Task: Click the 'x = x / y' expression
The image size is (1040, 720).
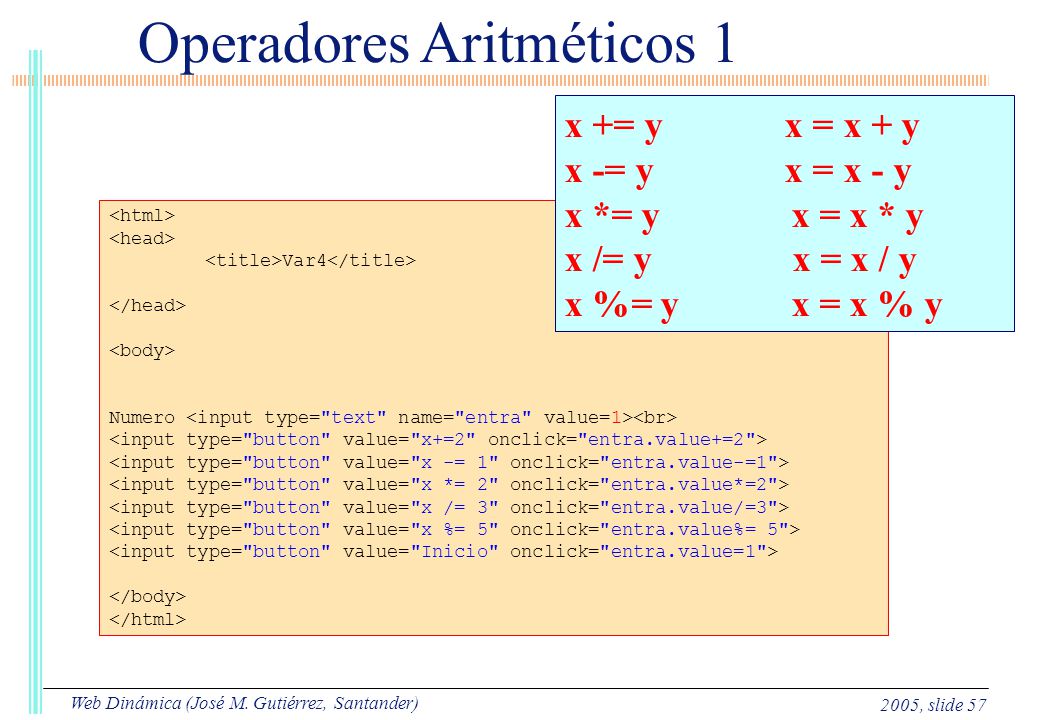Action: pyautogui.click(x=854, y=261)
